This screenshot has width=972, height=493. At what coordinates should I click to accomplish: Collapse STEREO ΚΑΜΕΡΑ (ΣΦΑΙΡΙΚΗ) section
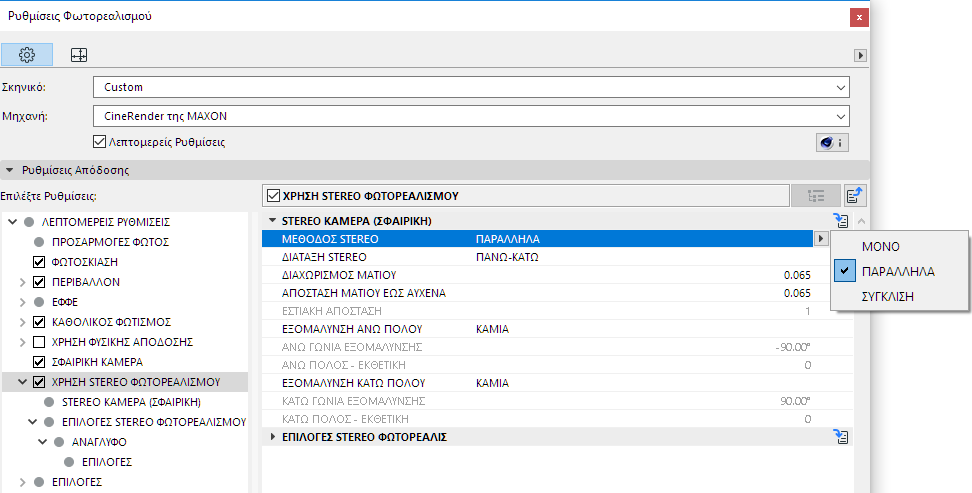[272, 221]
